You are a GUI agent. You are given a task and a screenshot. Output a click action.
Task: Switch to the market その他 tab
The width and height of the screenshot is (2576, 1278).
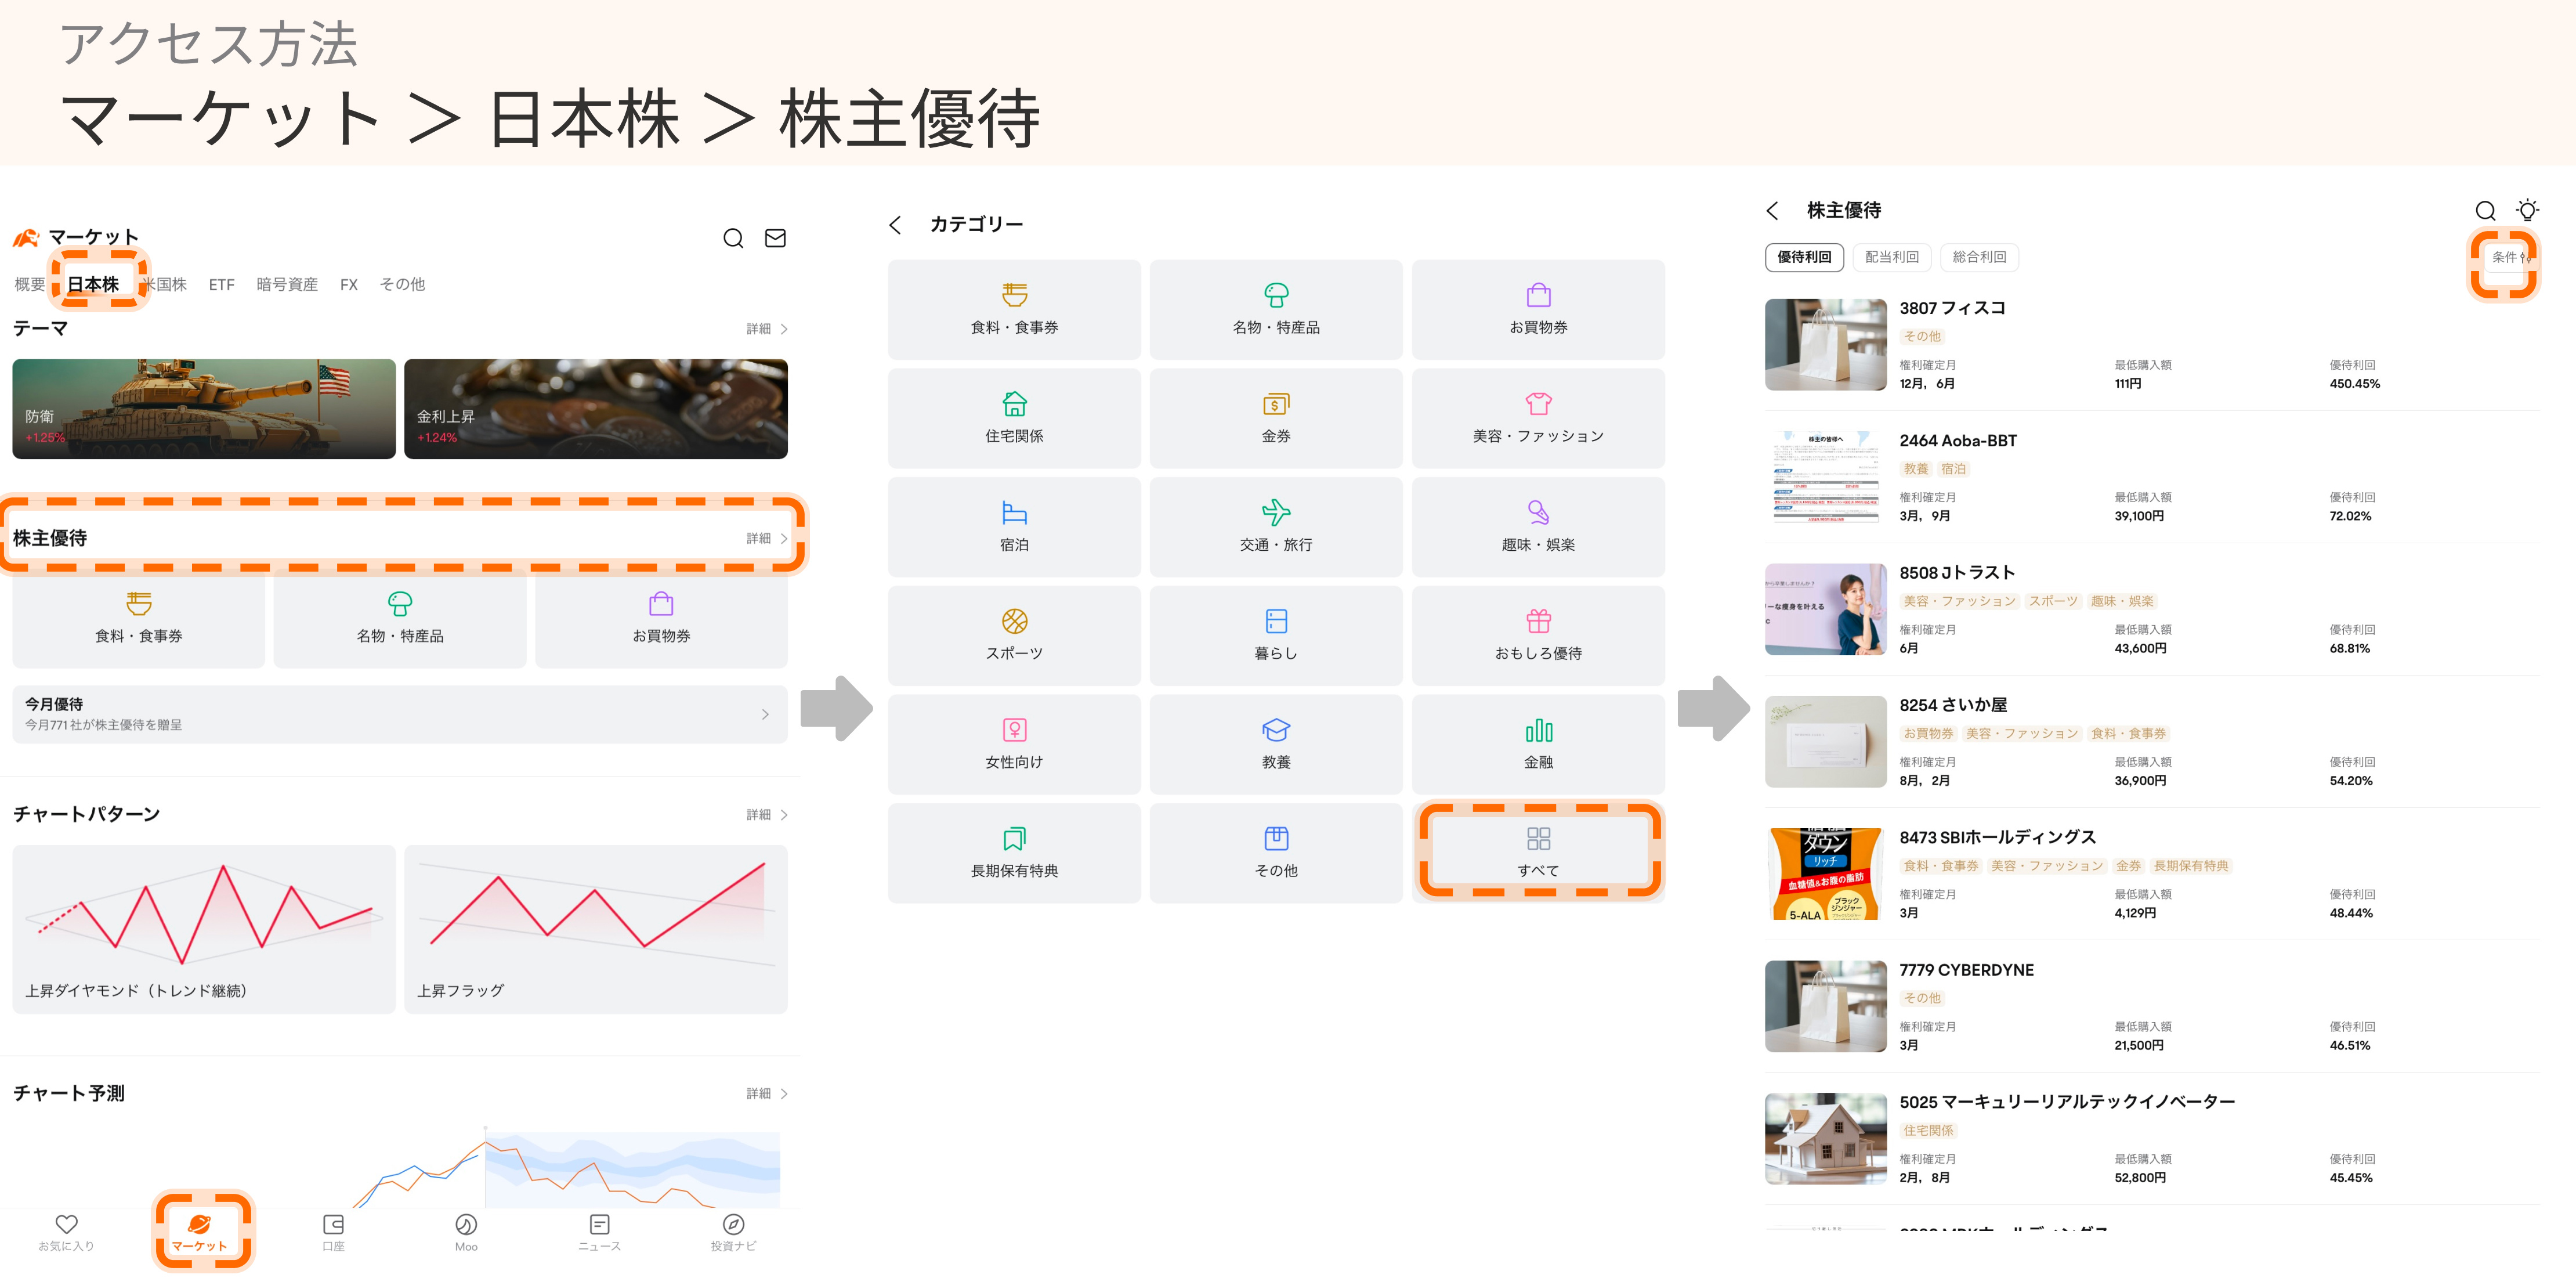[x=402, y=285]
